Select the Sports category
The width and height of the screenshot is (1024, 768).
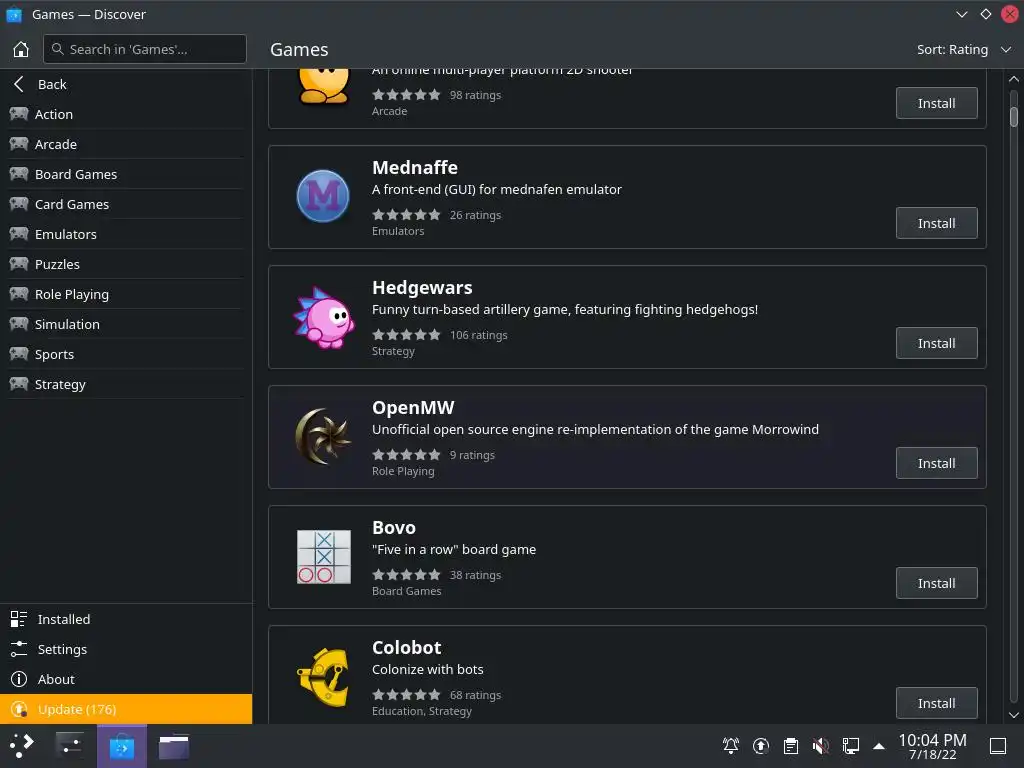126,355
